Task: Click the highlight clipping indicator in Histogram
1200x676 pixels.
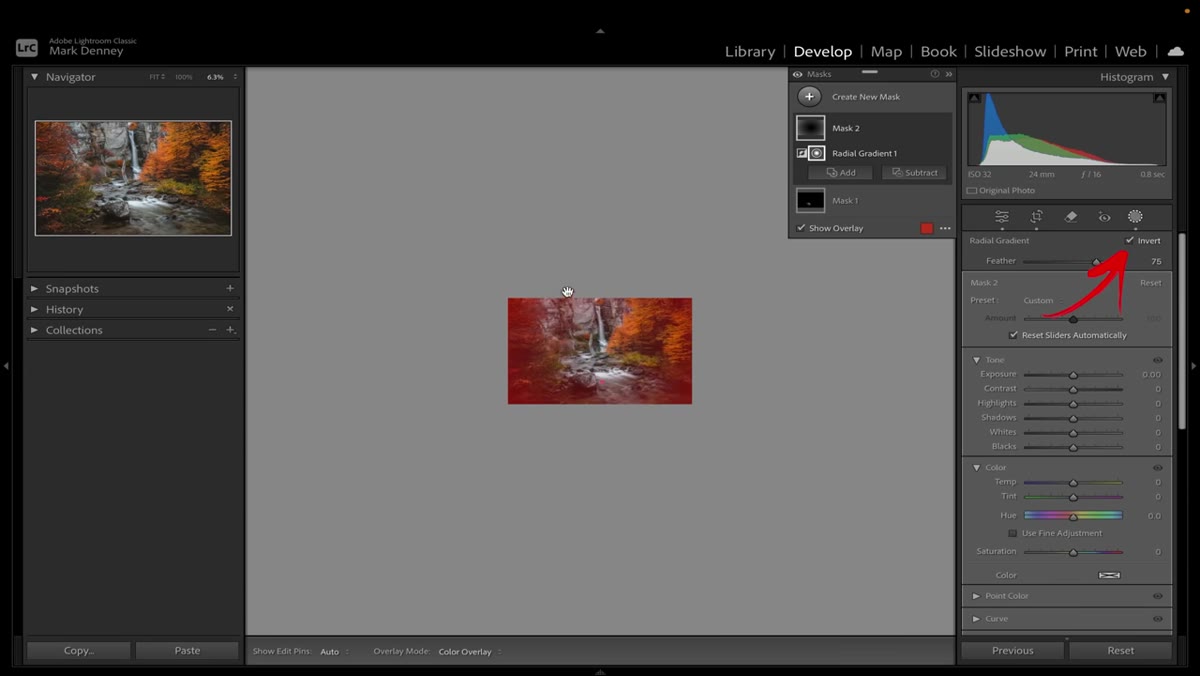Action: [1159, 98]
